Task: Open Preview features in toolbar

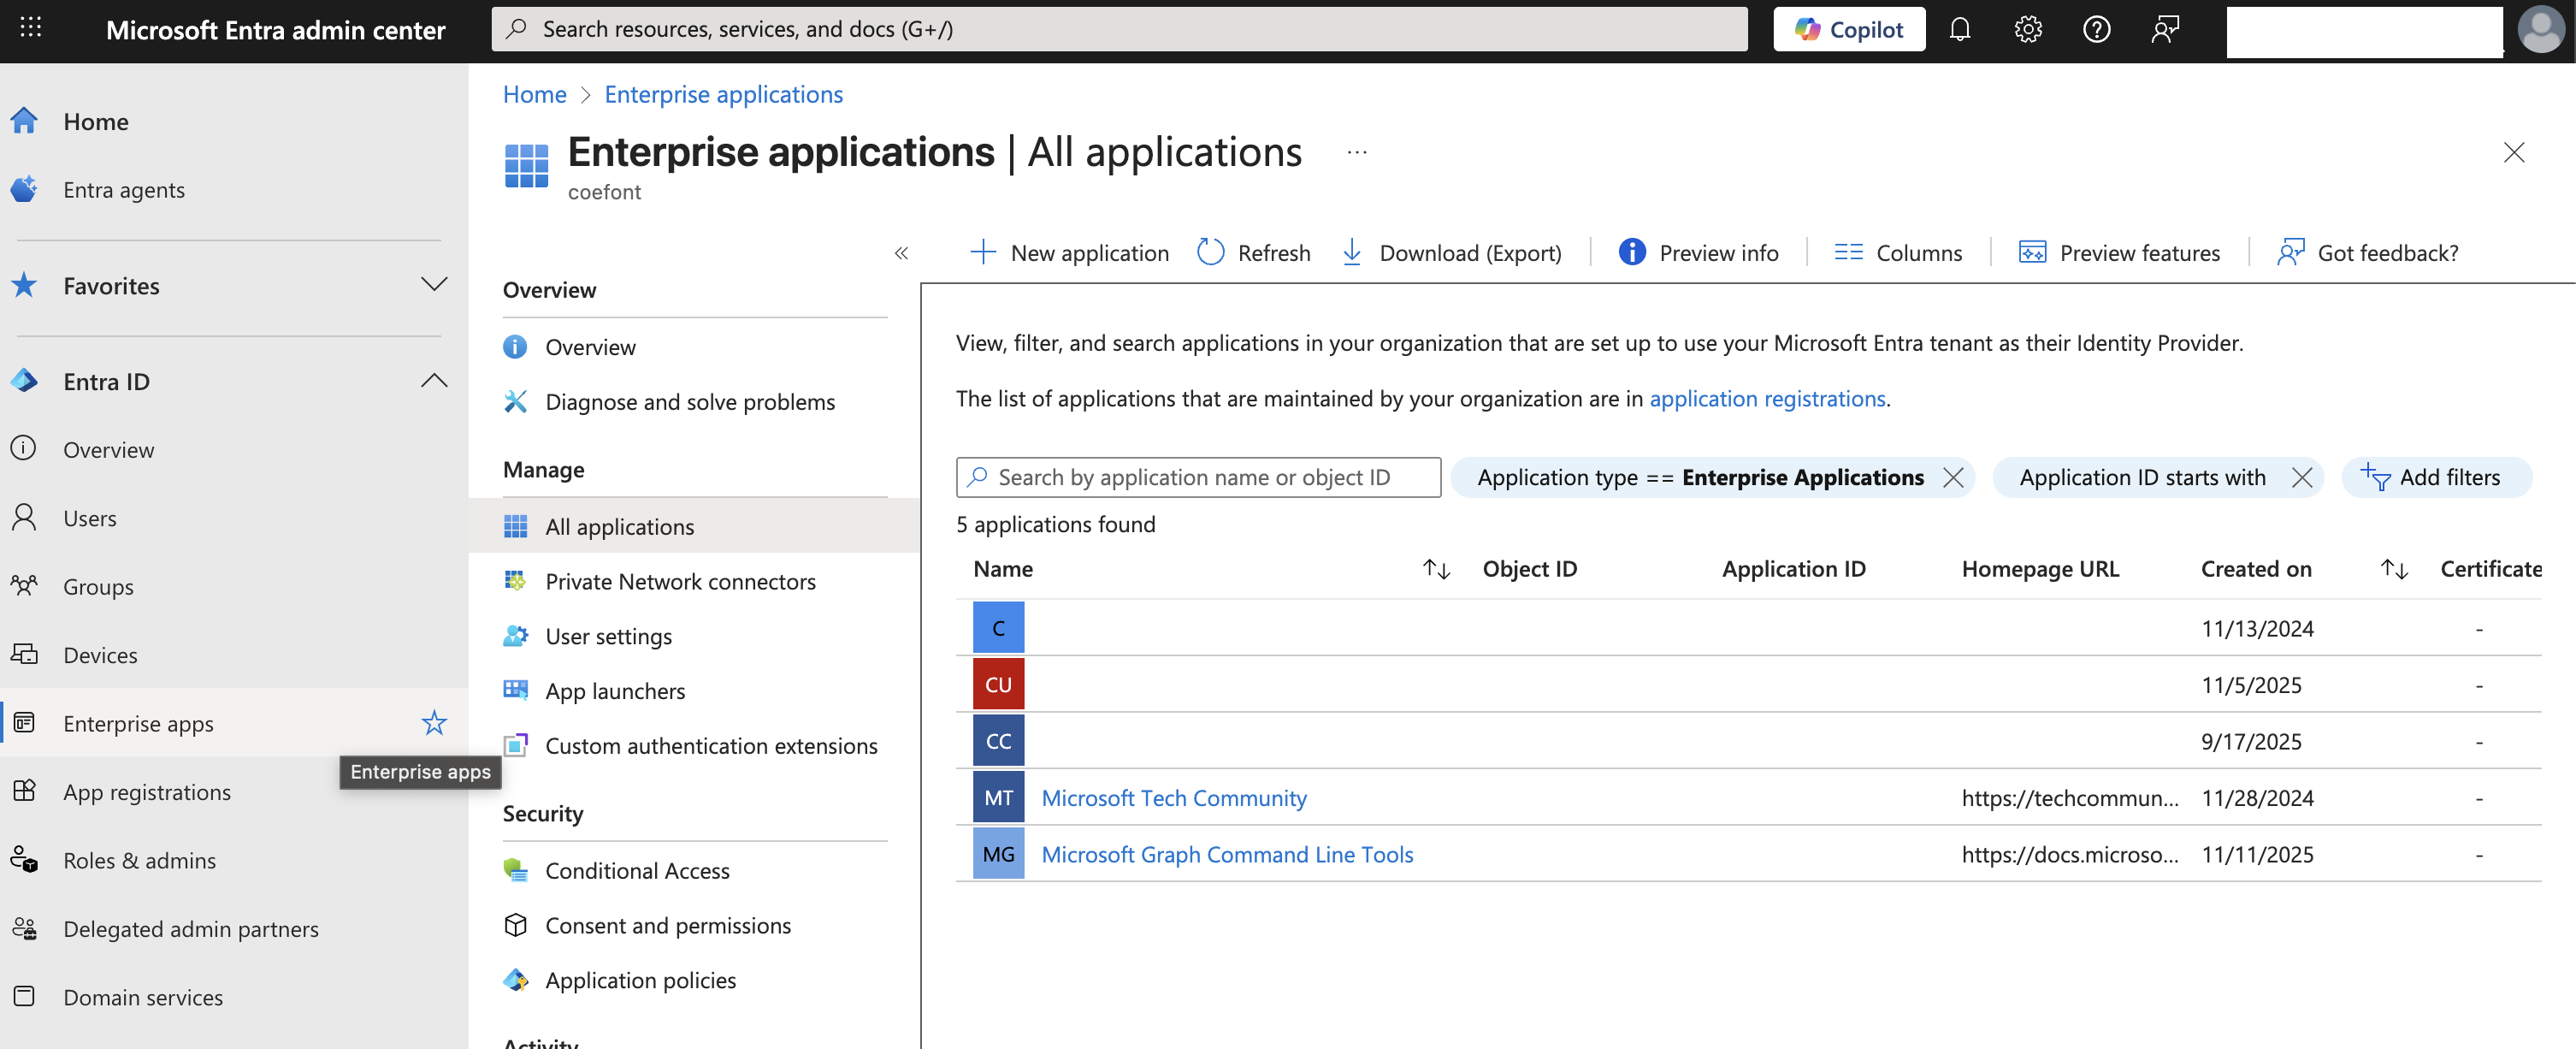Action: [x=2119, y=253]
